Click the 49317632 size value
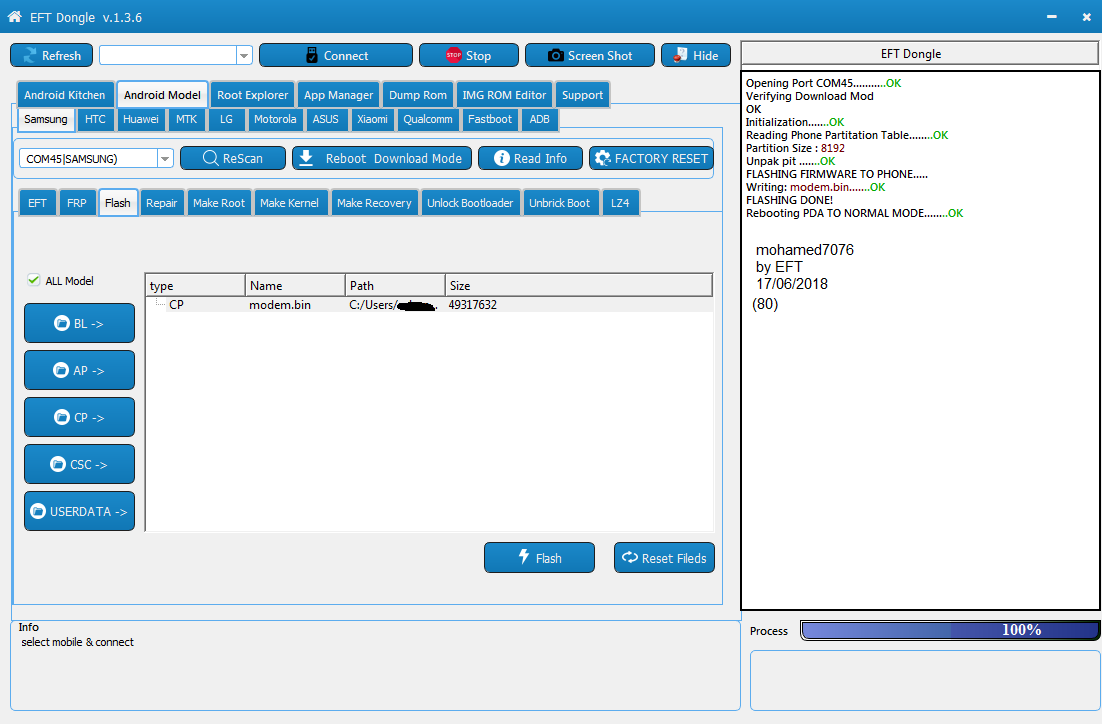The image size is (1102, 724). coord(472,304)
